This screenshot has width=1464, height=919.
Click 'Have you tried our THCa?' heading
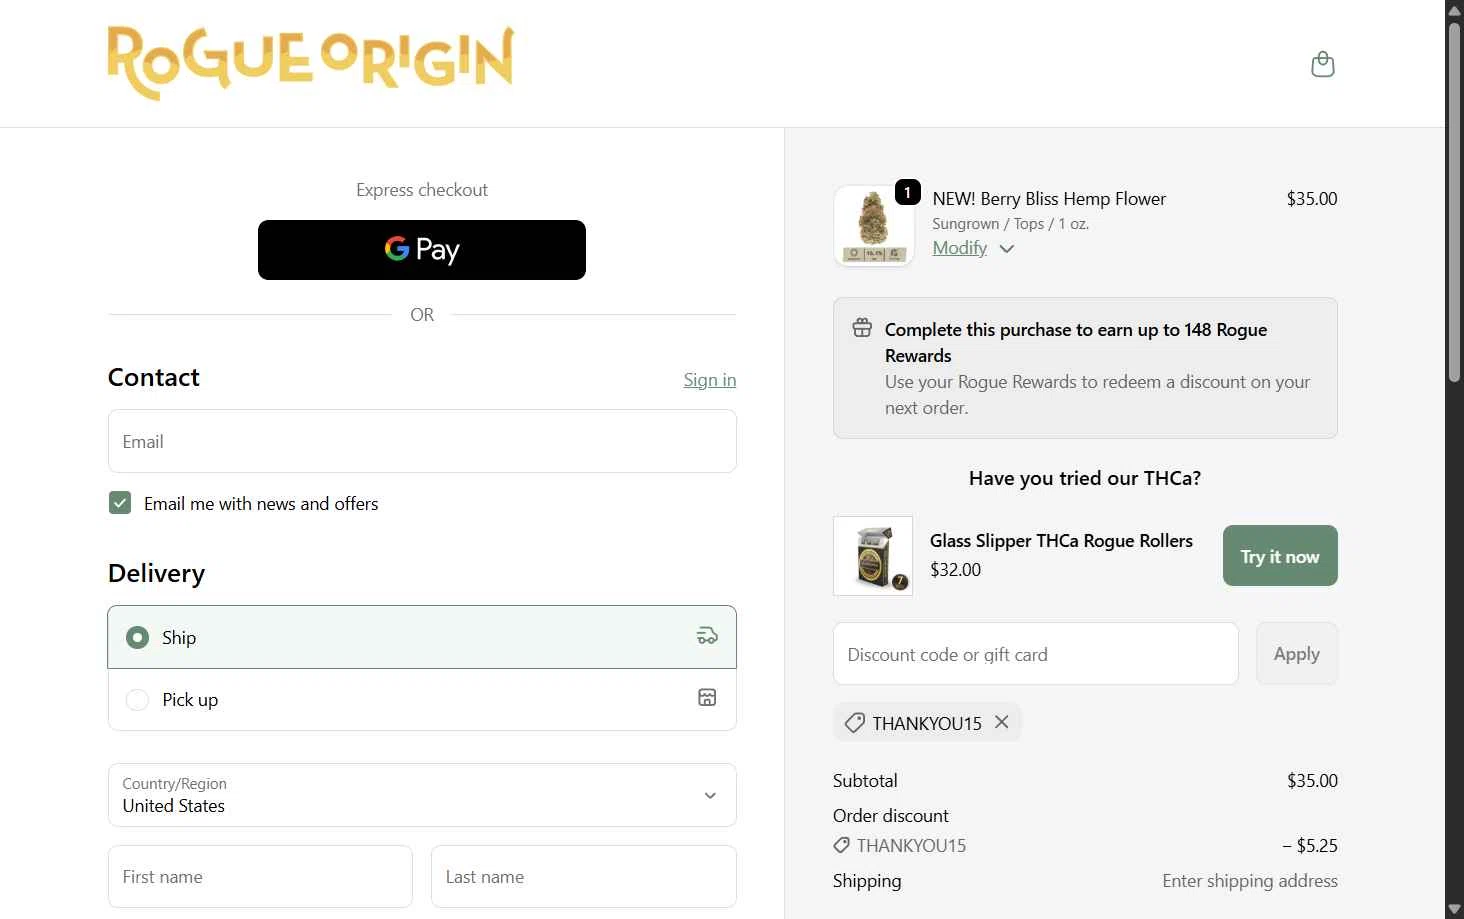click(1085, 478)
